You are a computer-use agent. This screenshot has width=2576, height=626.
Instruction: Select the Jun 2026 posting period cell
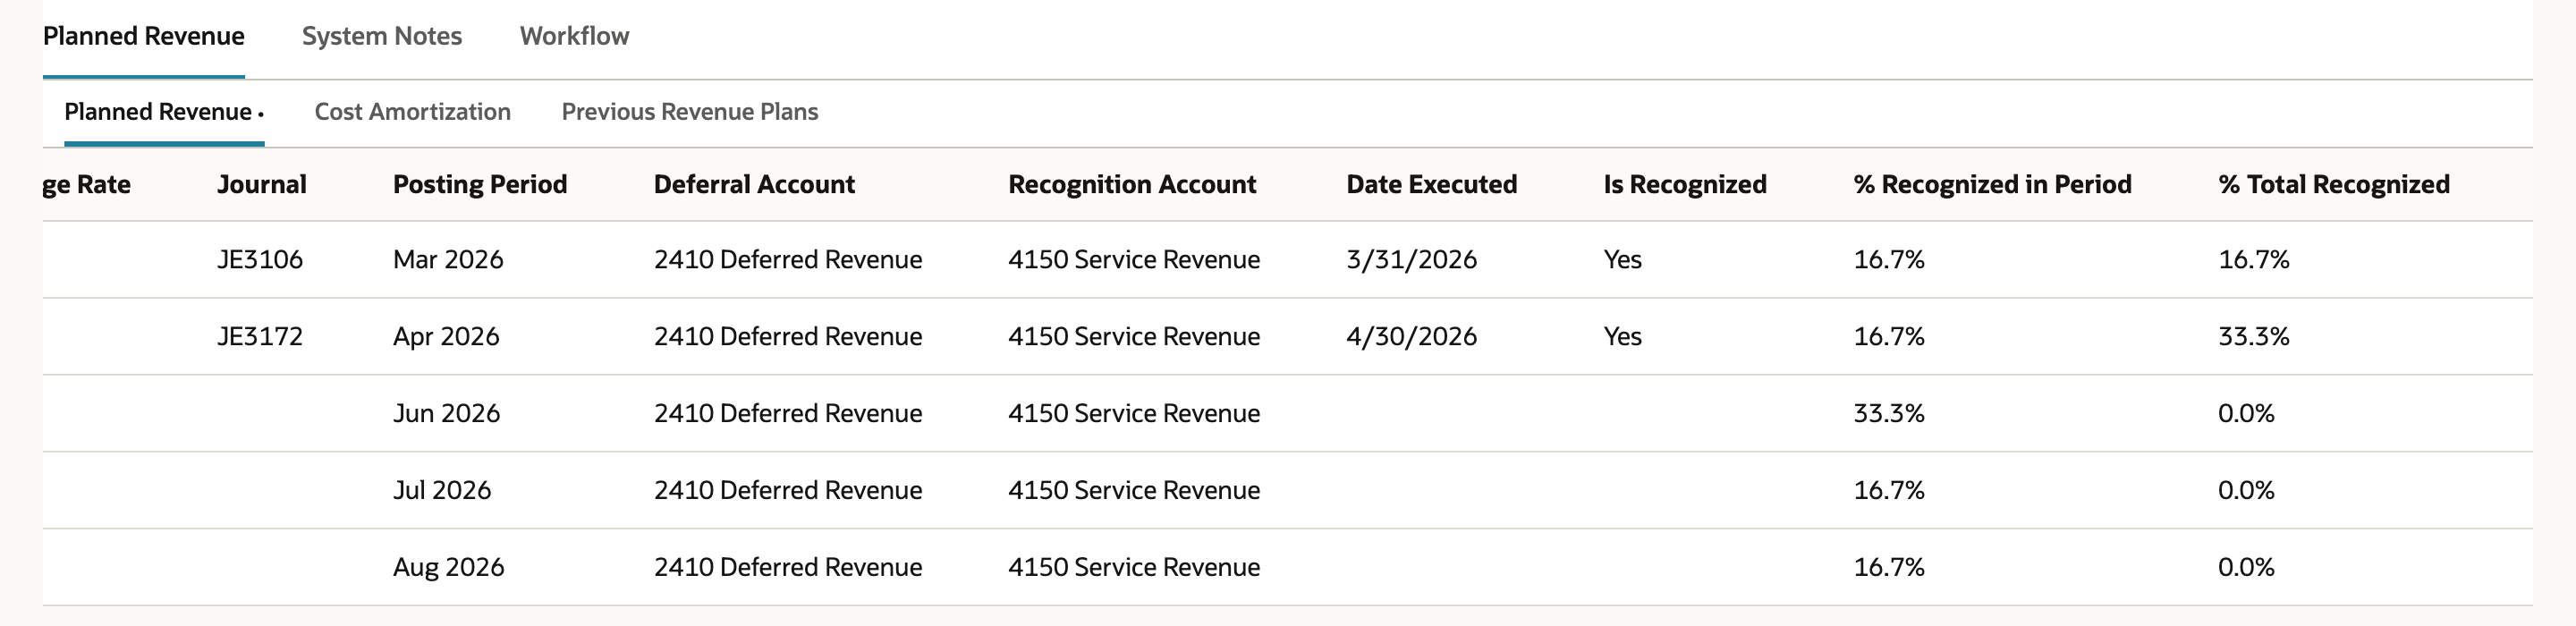446,414
